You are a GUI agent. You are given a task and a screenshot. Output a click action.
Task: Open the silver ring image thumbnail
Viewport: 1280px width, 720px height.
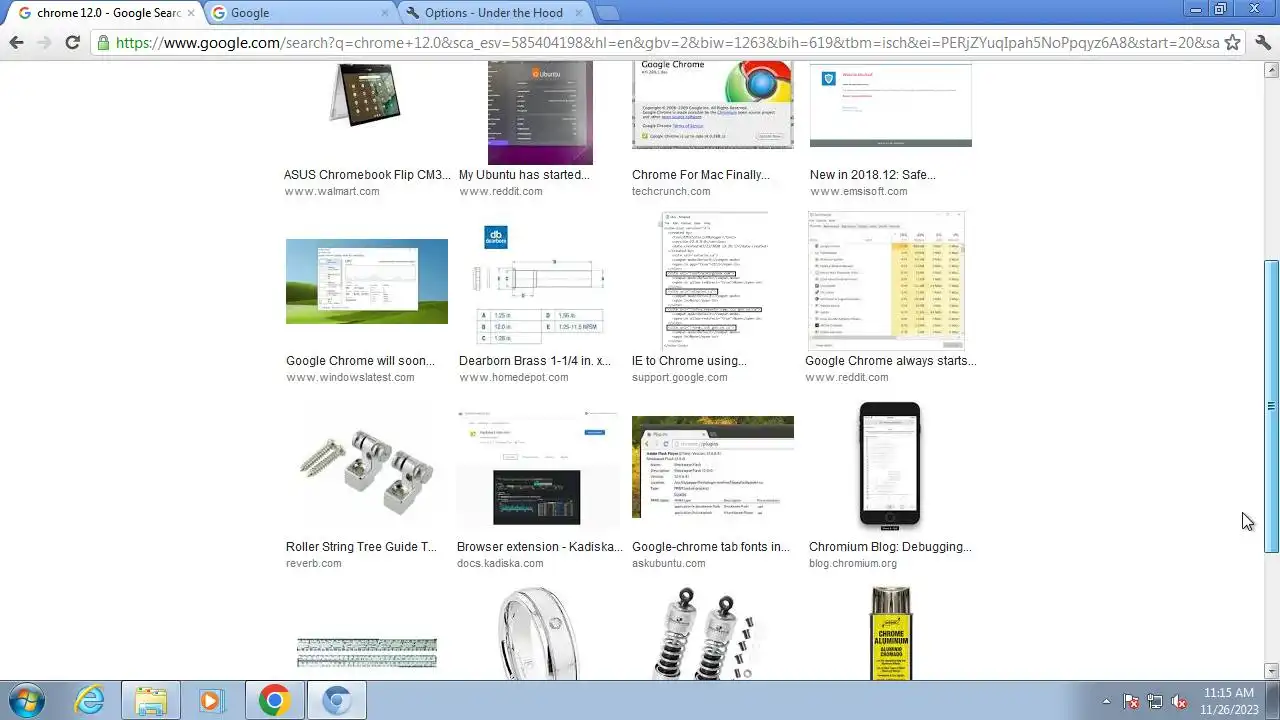538,633
